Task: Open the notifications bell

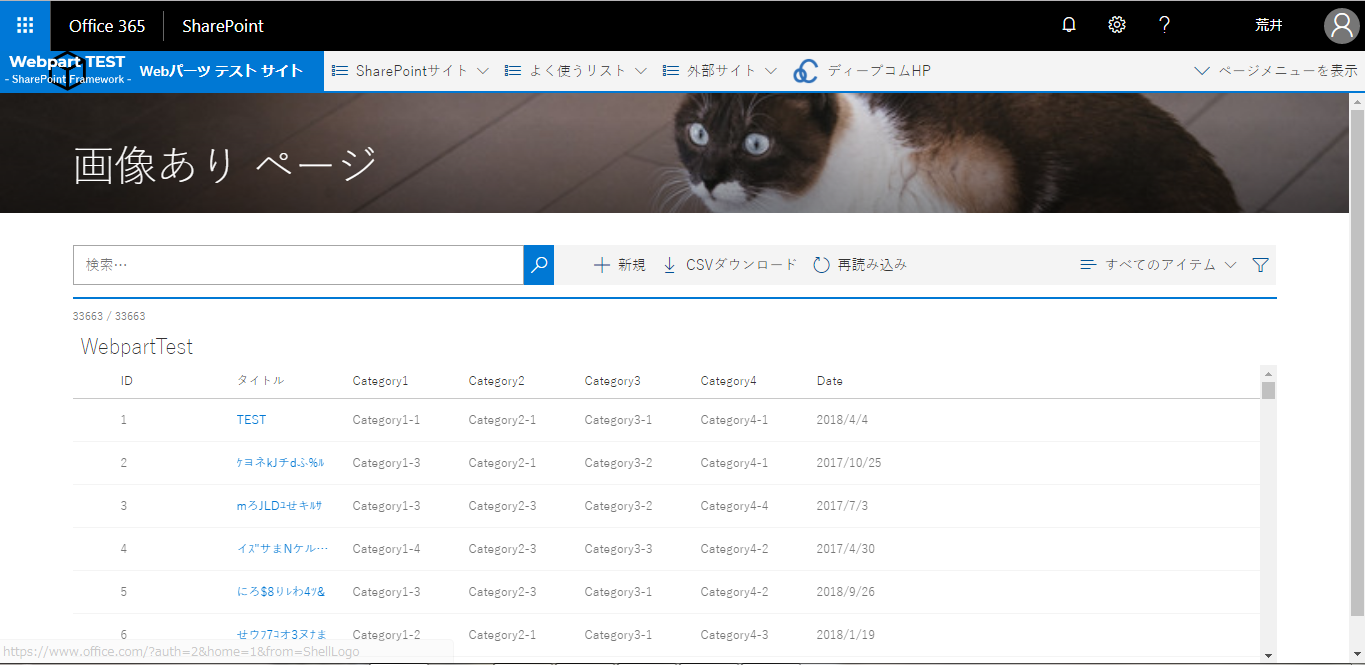Action: click(x=1069, y=25)
